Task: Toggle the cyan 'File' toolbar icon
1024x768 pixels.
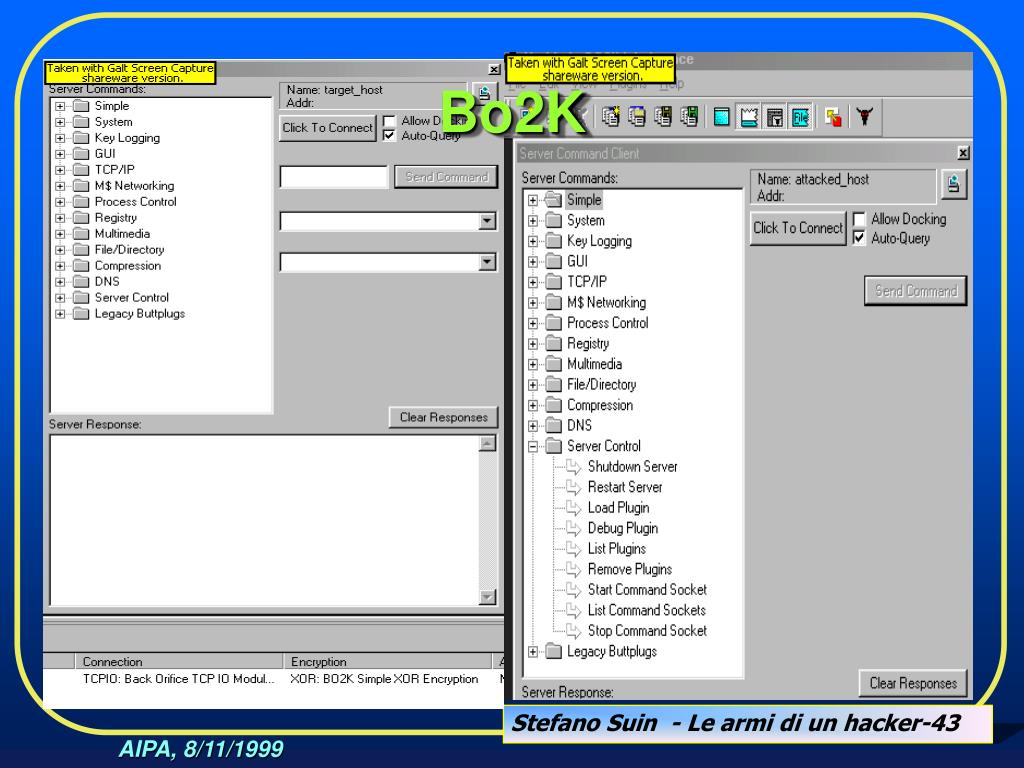Action: [x=801, y=118]
